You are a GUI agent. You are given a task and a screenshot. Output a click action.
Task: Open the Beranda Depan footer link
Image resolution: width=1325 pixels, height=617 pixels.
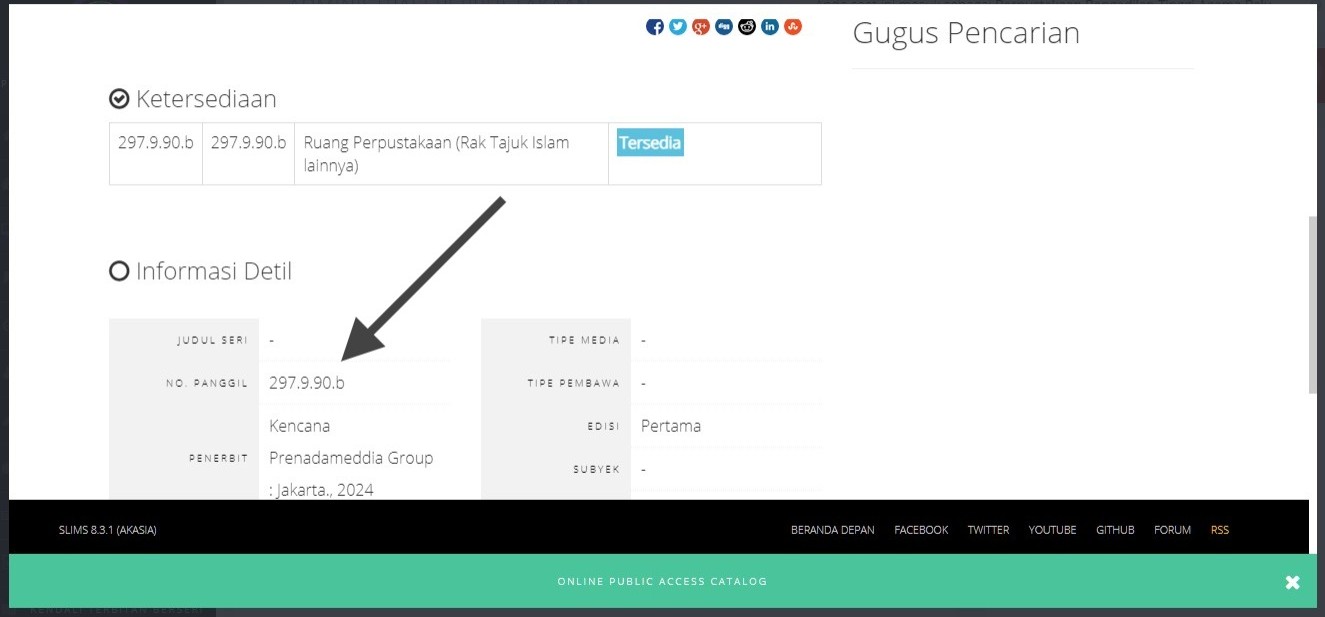pyautogui.click(x=833, y=530)
